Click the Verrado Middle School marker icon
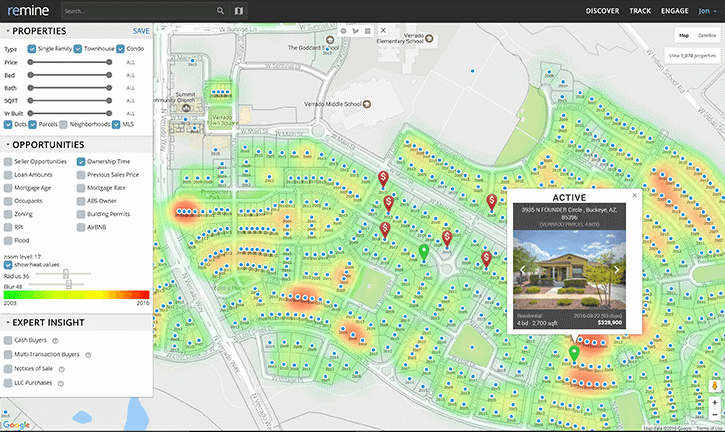 coord(367,104)
